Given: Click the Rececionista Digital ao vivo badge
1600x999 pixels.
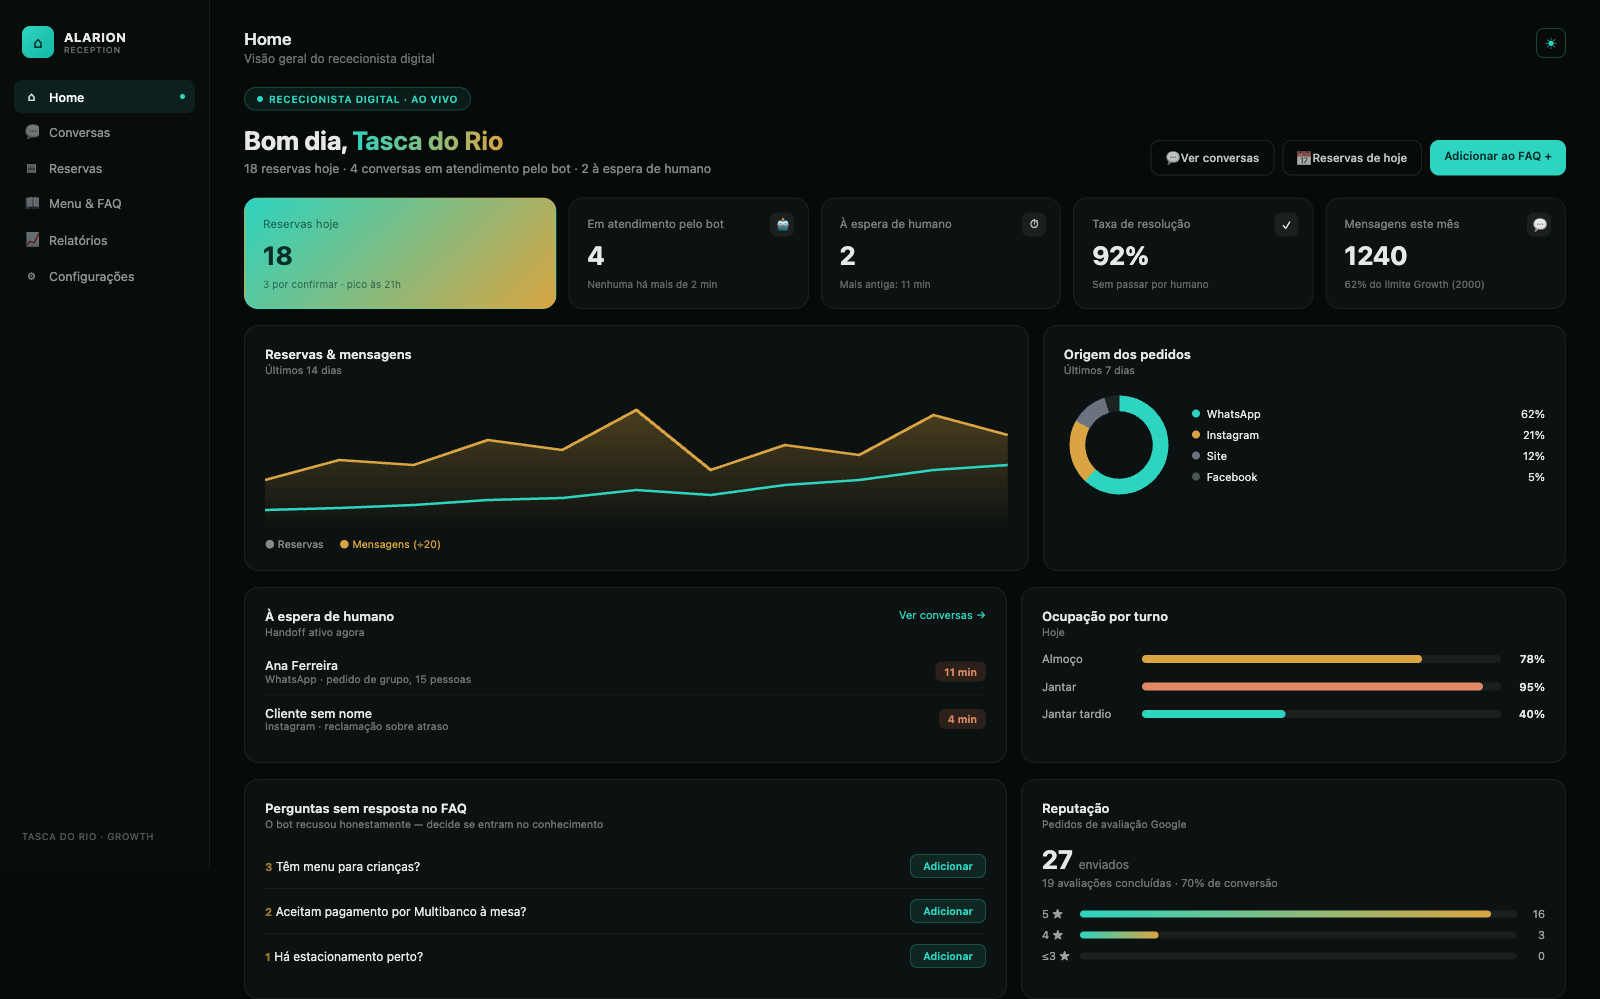Looking at the screenshot, I should [357, 99].
